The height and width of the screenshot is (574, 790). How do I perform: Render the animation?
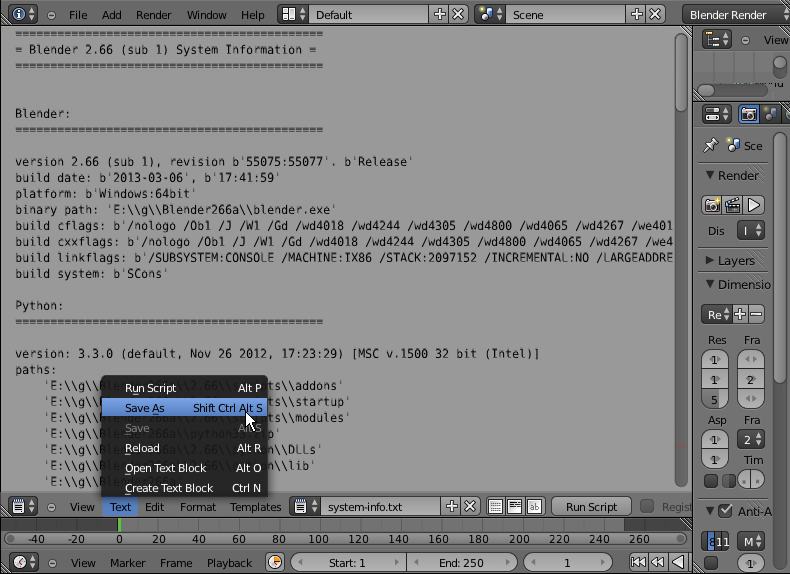pos(733,205)
